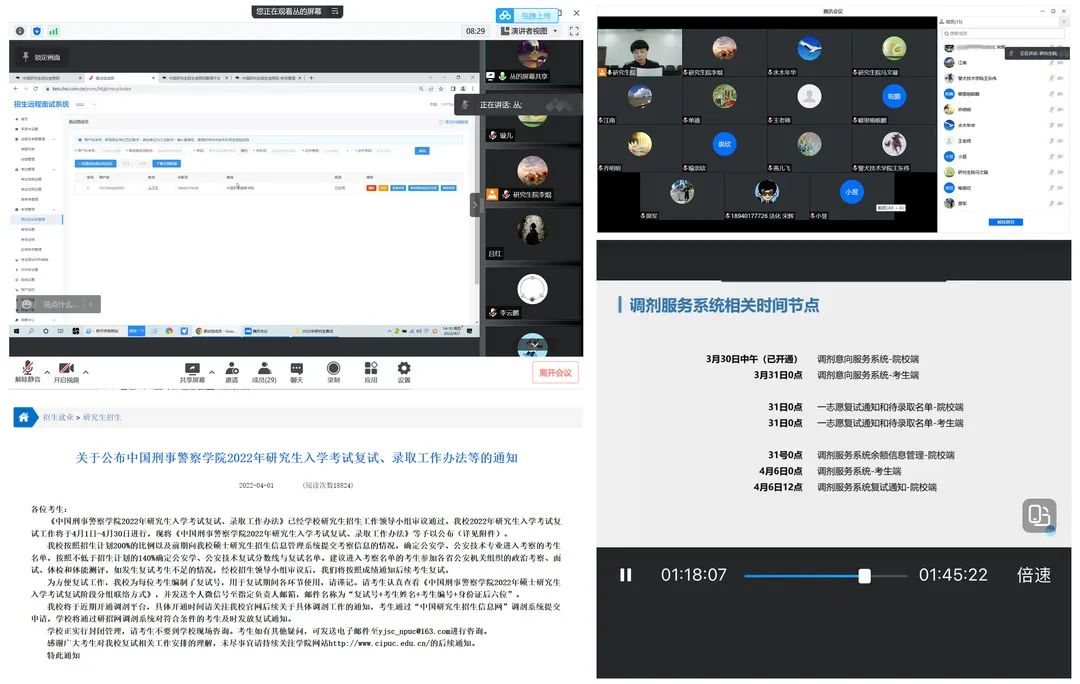Click the red 离开会议 button

(x=555, y=373)
